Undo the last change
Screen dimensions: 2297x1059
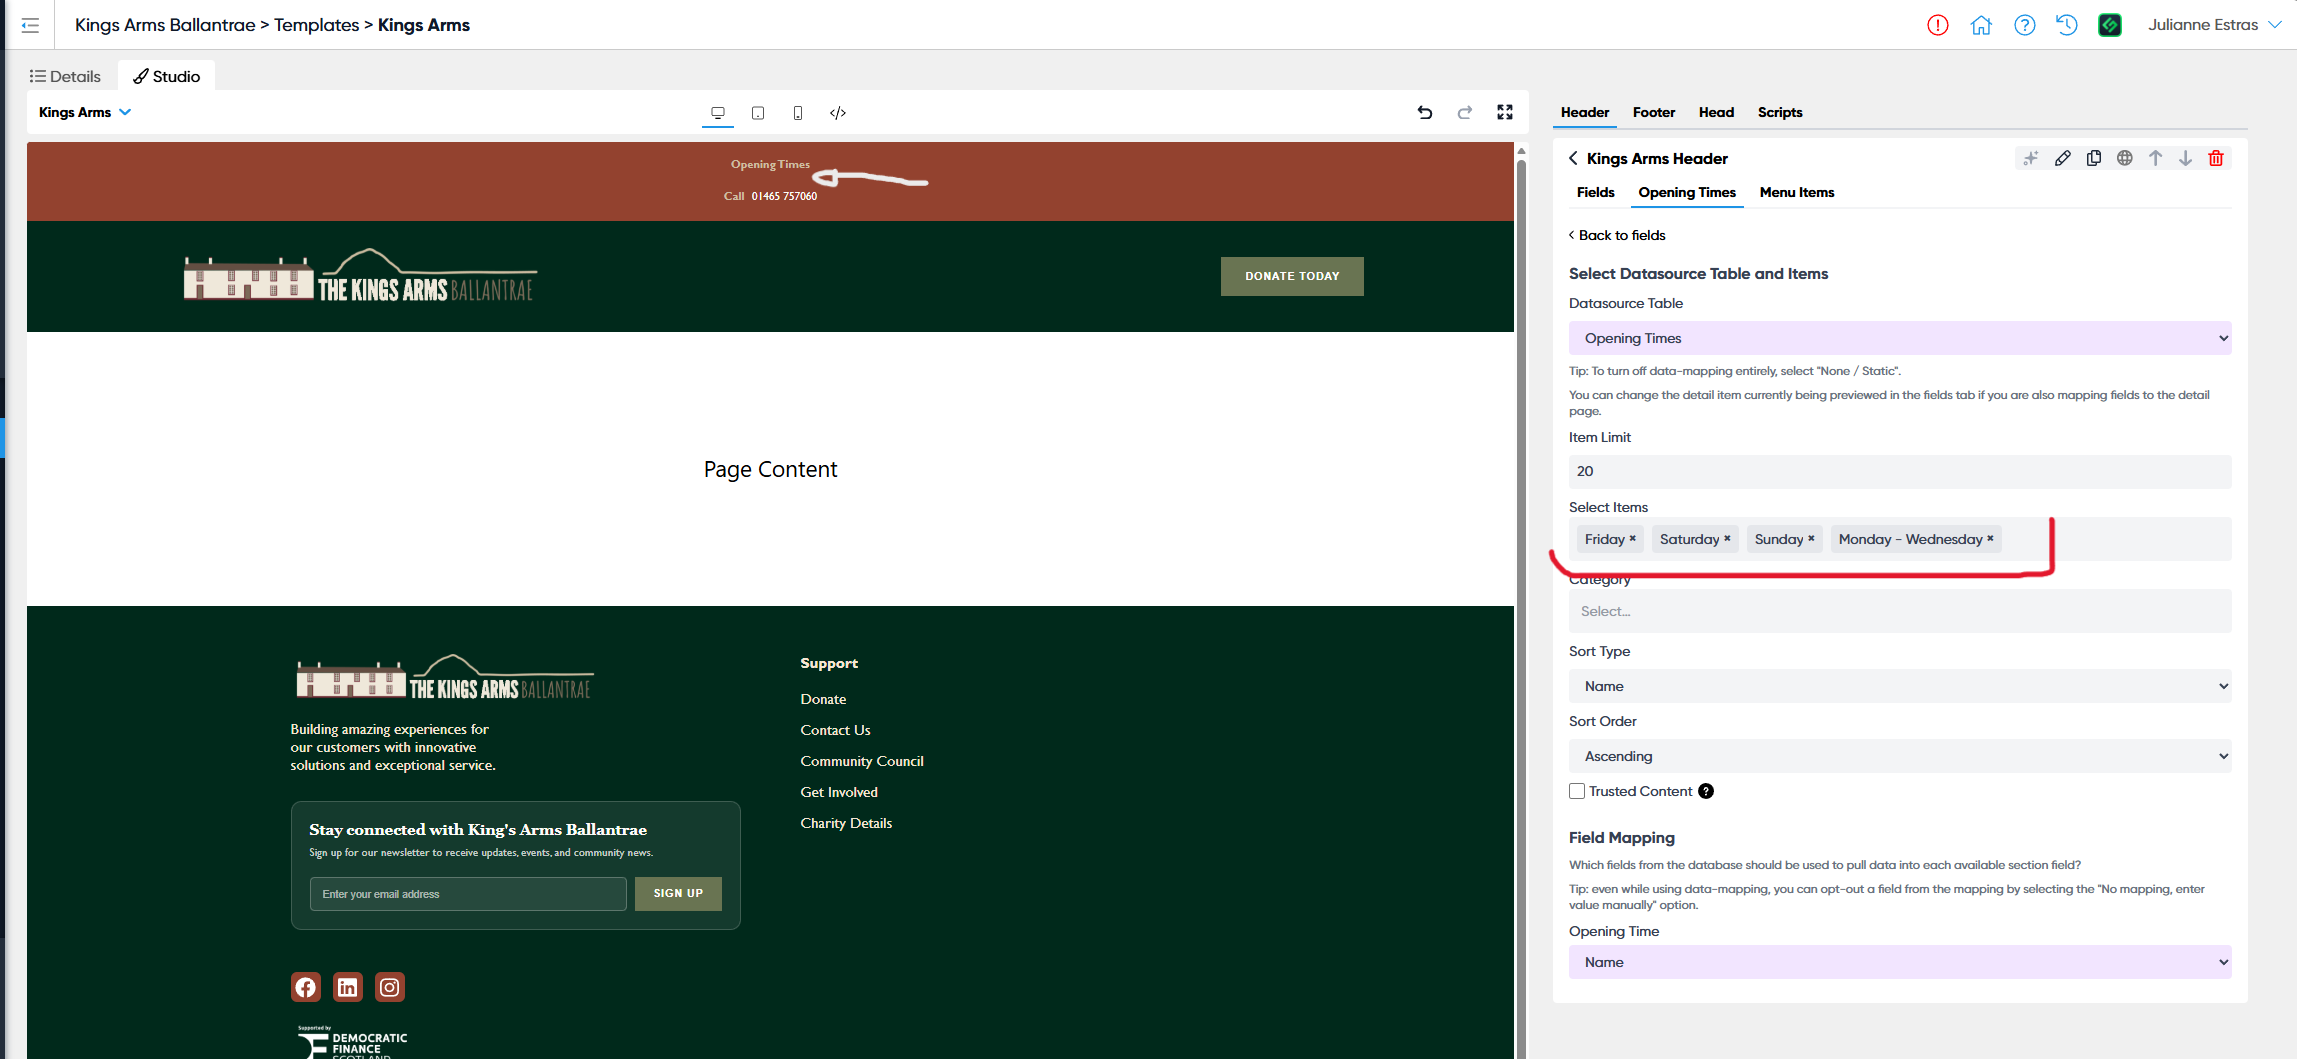point(1425,113)
